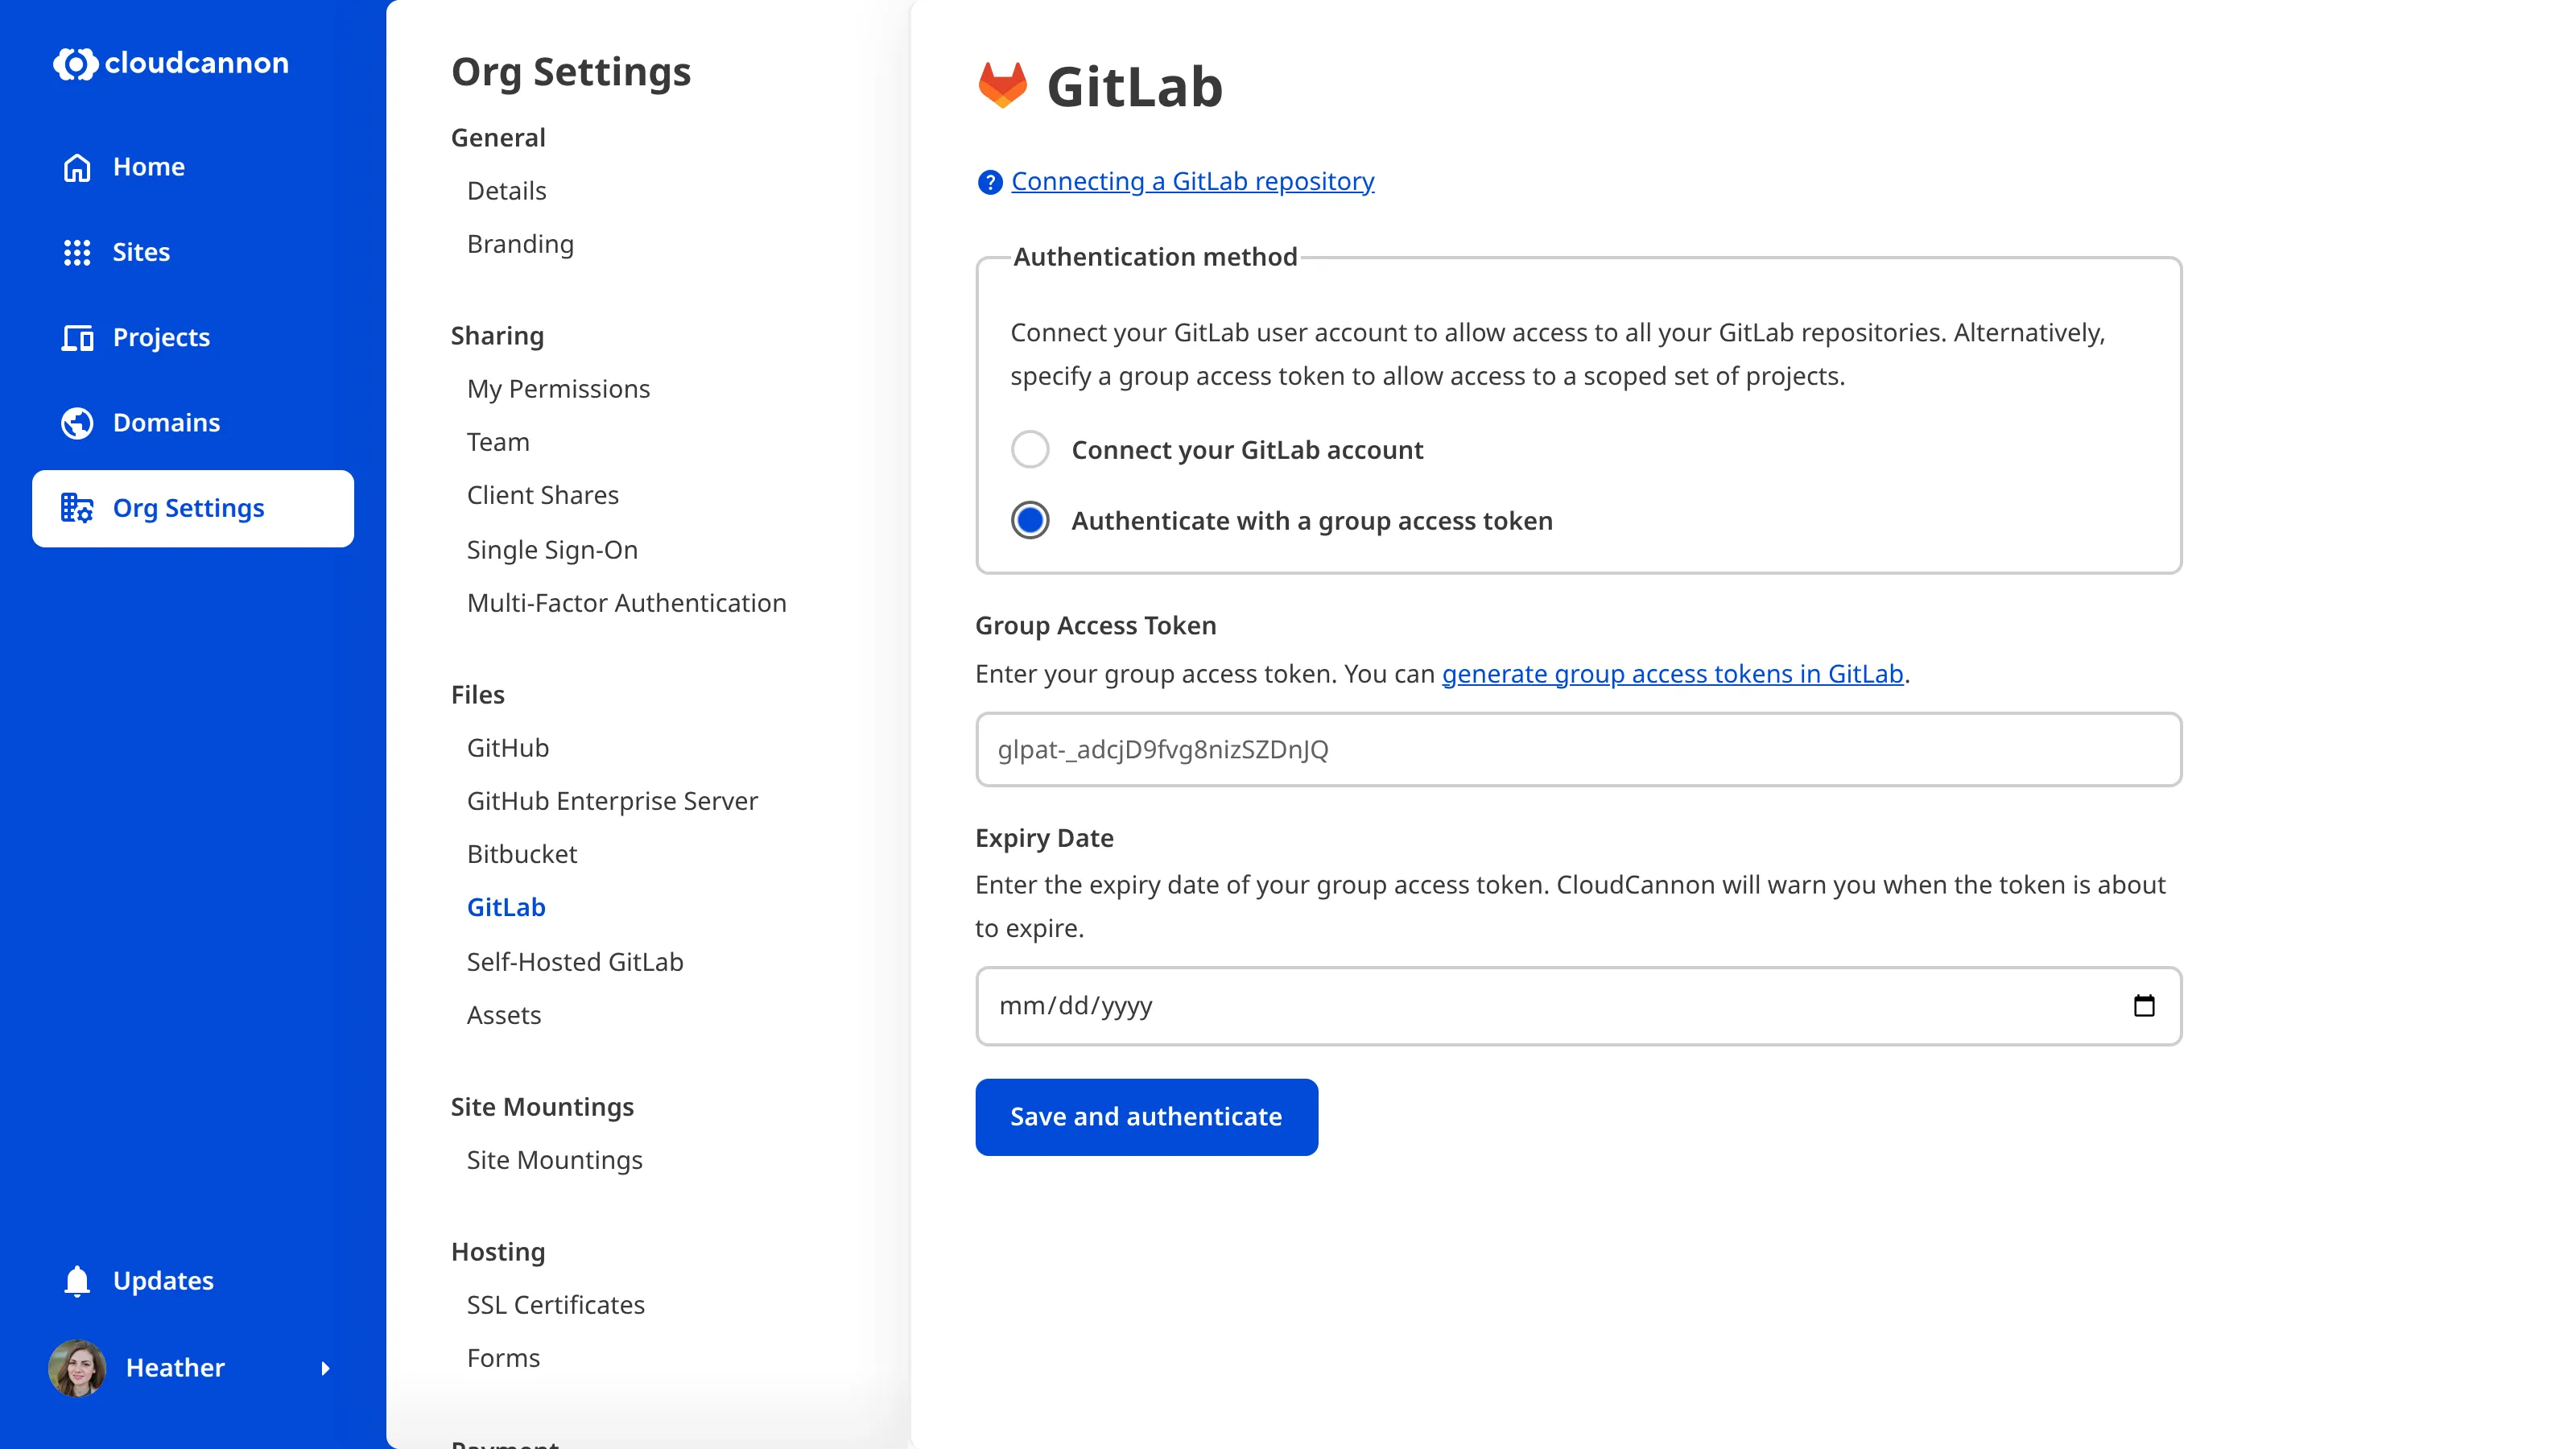This screenshot has height=1449, width=2576.
Task: Click the Org Settings gear icon
Action: (x=77, y=508)
